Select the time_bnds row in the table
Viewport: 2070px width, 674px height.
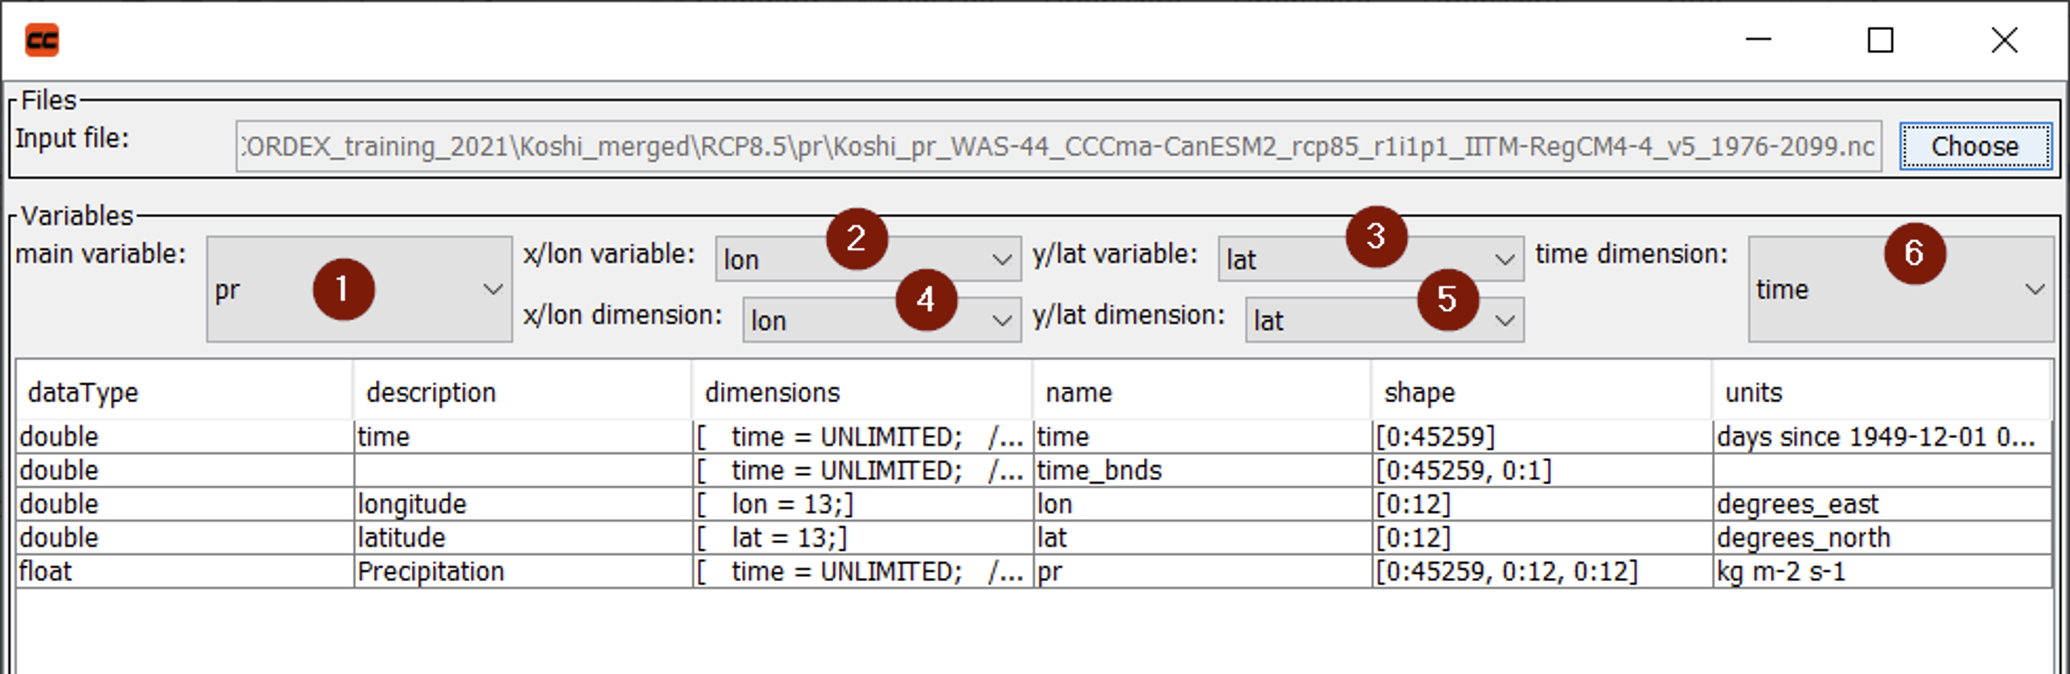[1099, 471]
